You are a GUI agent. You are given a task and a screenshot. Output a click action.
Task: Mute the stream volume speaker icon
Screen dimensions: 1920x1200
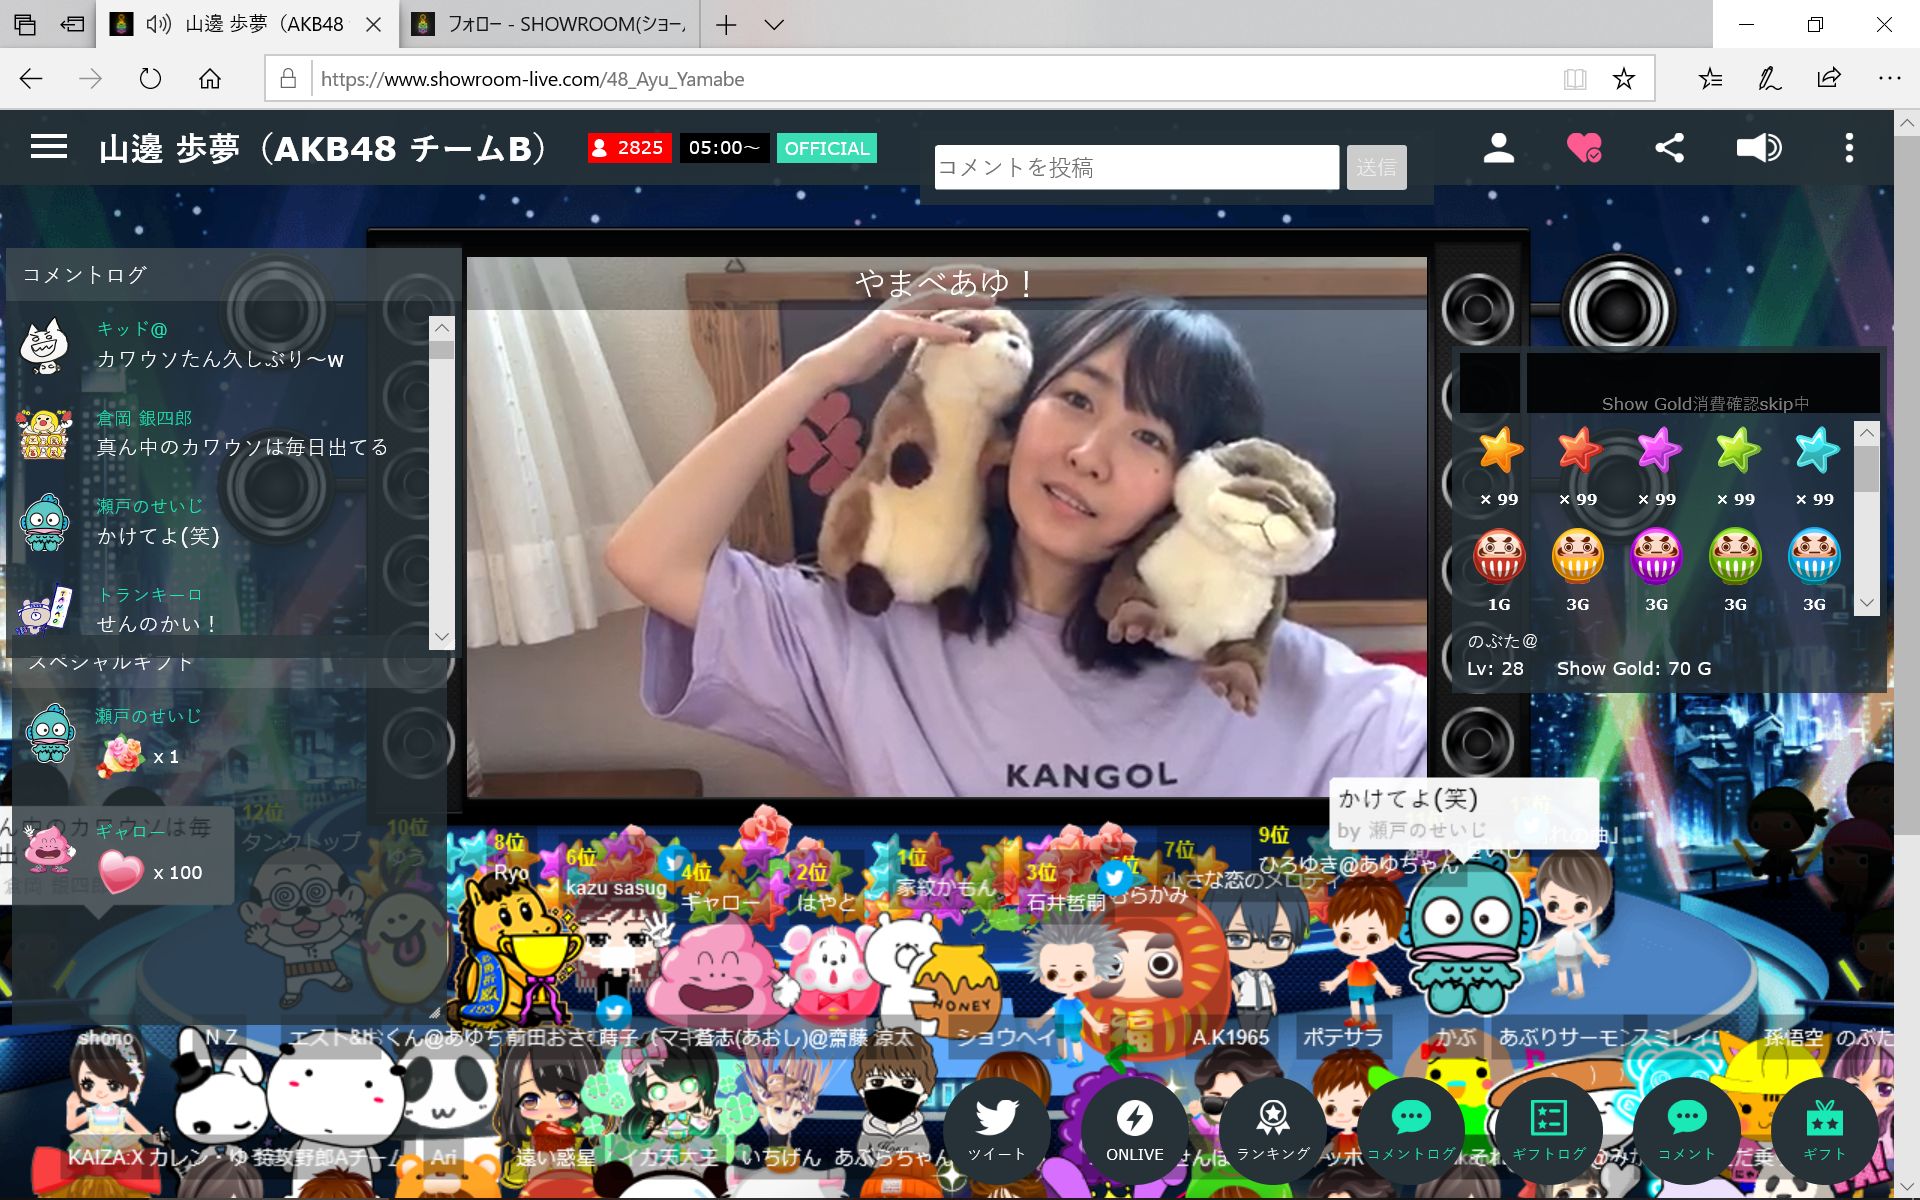point(1759,148)
